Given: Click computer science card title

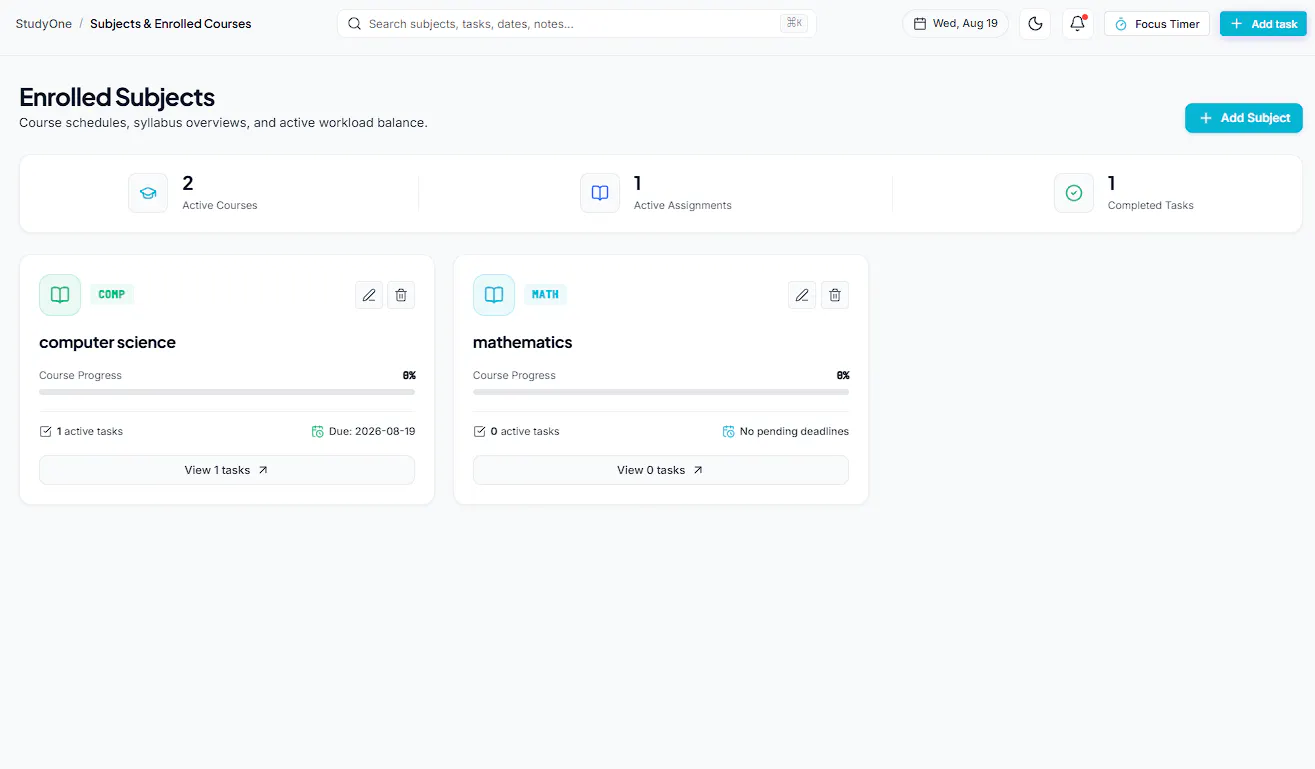Looking at the screenshot, I should pyautogui.click(x=107, y=342).
